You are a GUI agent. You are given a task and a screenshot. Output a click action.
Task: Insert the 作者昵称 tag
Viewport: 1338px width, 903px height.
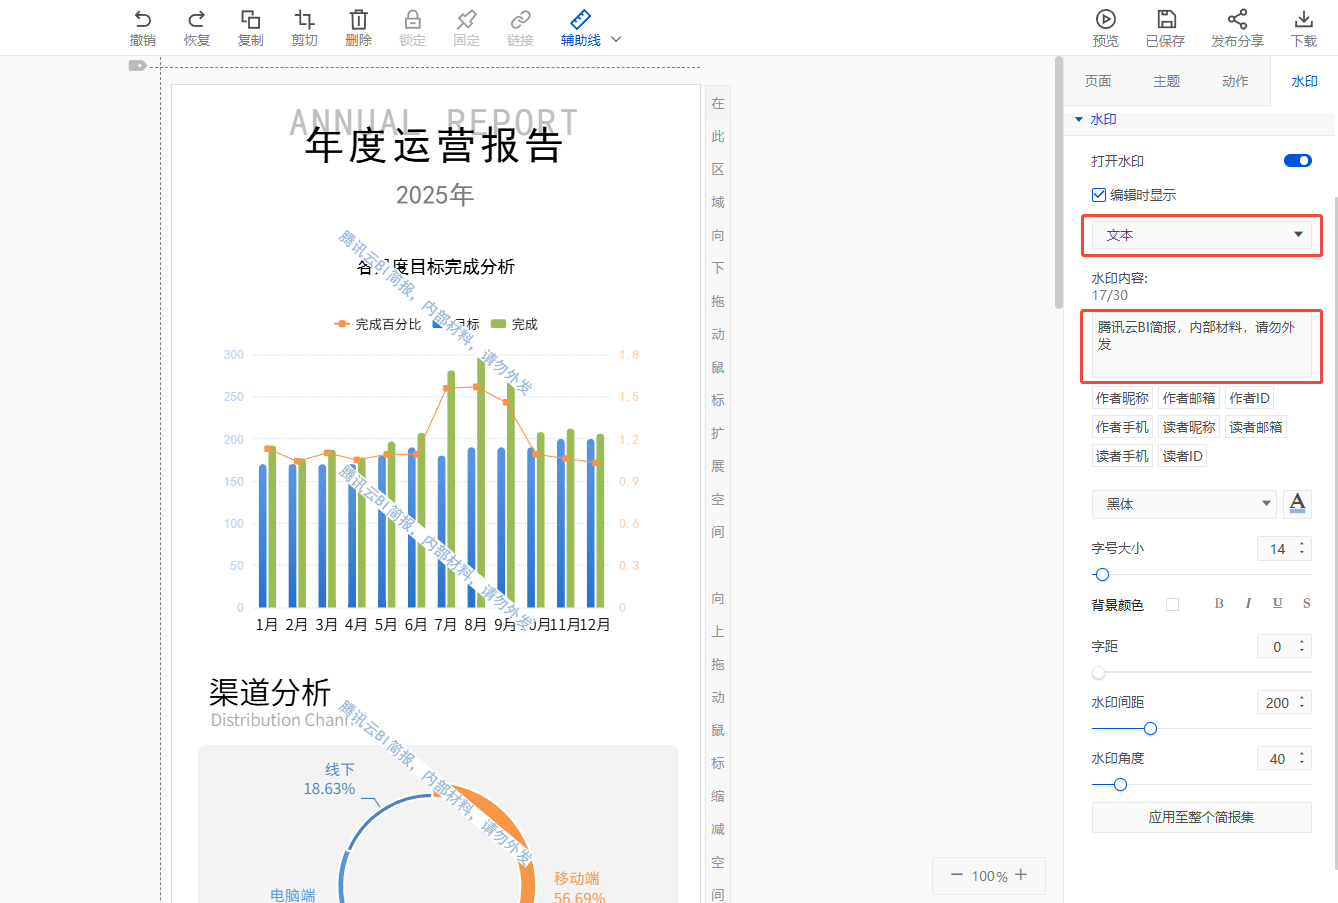1122,398
